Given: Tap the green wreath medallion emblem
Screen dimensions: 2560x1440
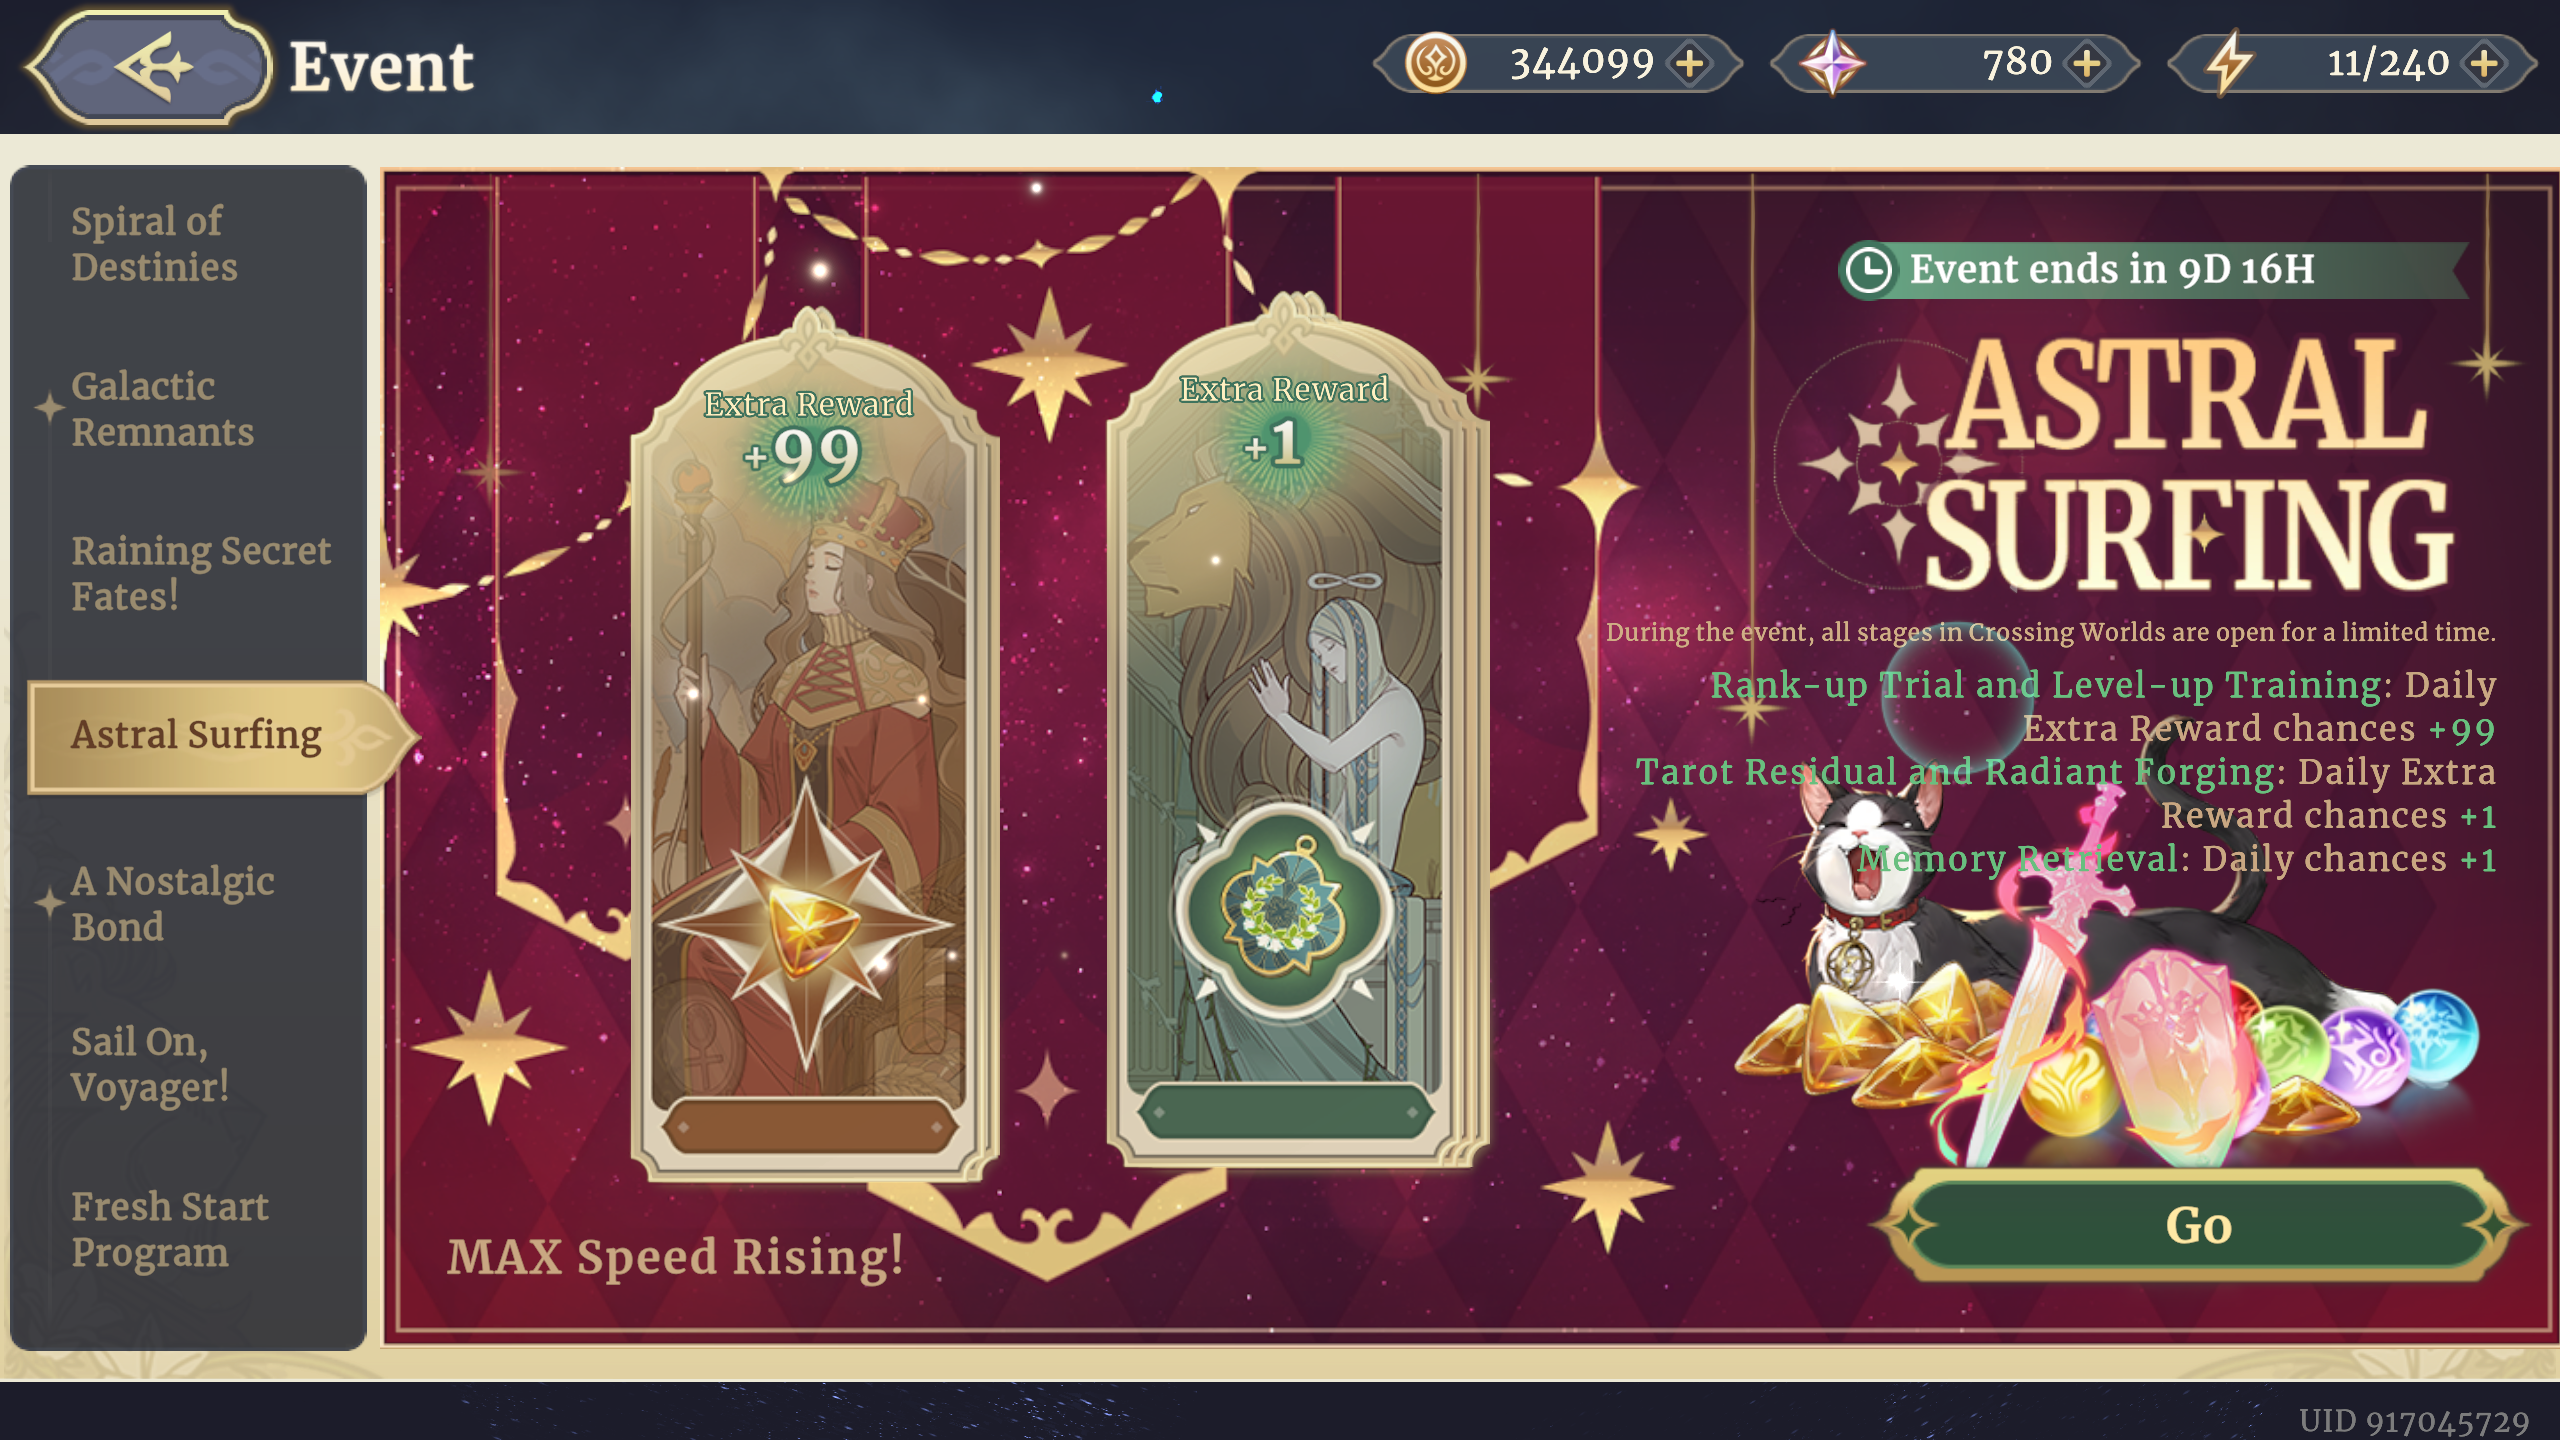Looking at the screenshot, I should point(1283,910).
